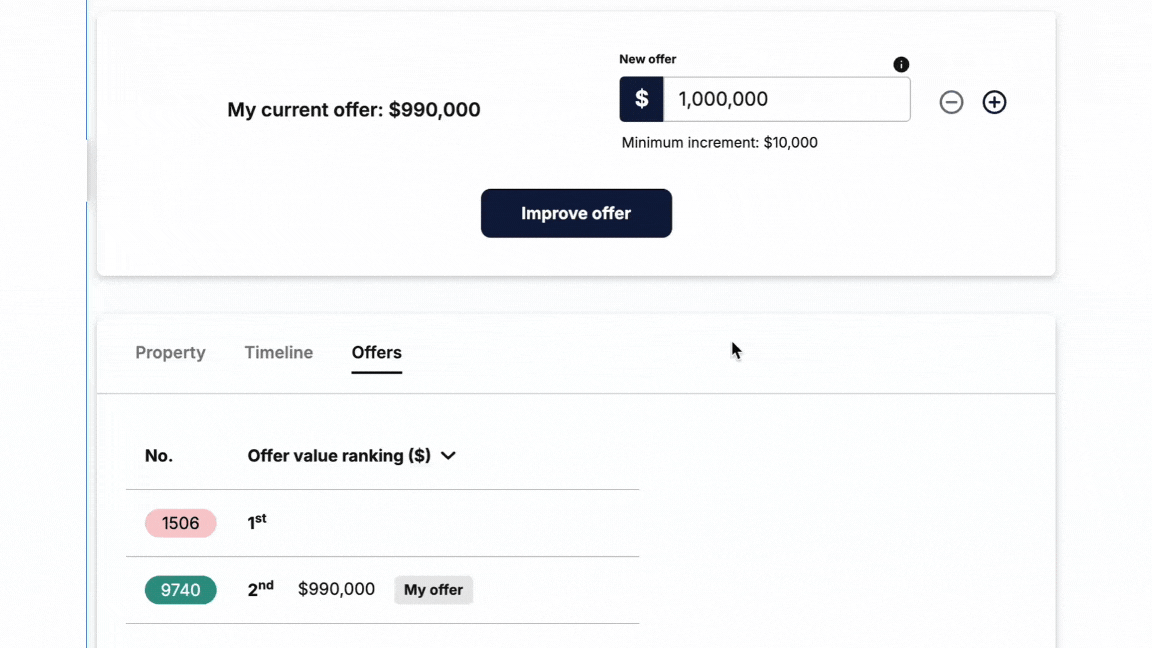Screen dimensions: 1152x648
Task: Open the Timeline tab
Action: tap(278, 352)
